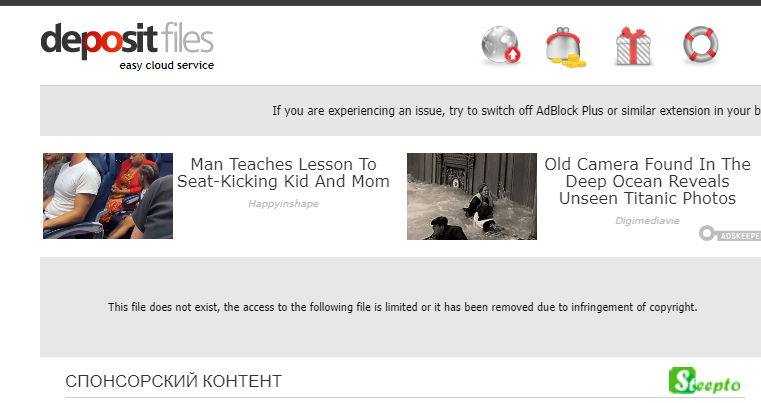
Task: Click the "This file does not exist" message
Action: (x=402, y=307)
